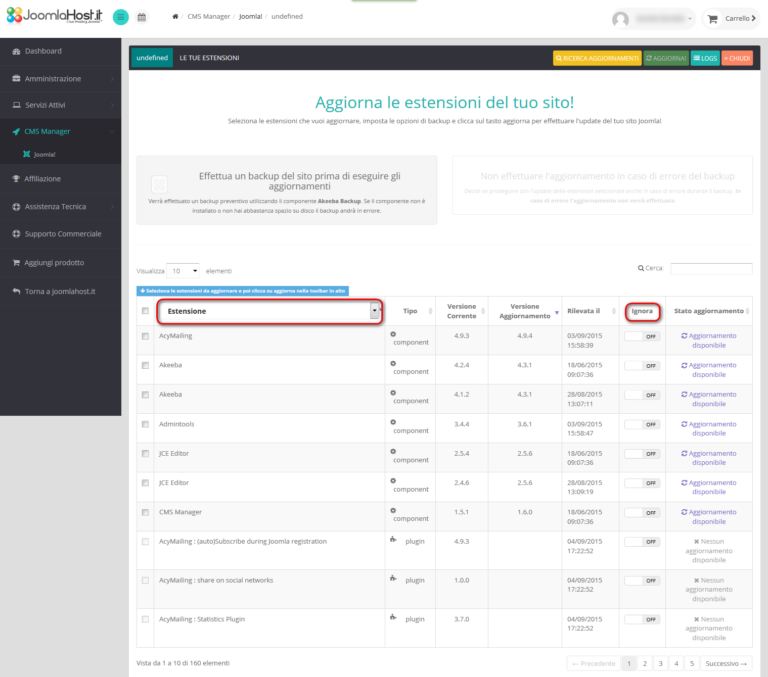The width and height of the screenshot is (768, 677).
Task: Click the search magnifier icon near Cerca
Action: click(x=641, y=268)
